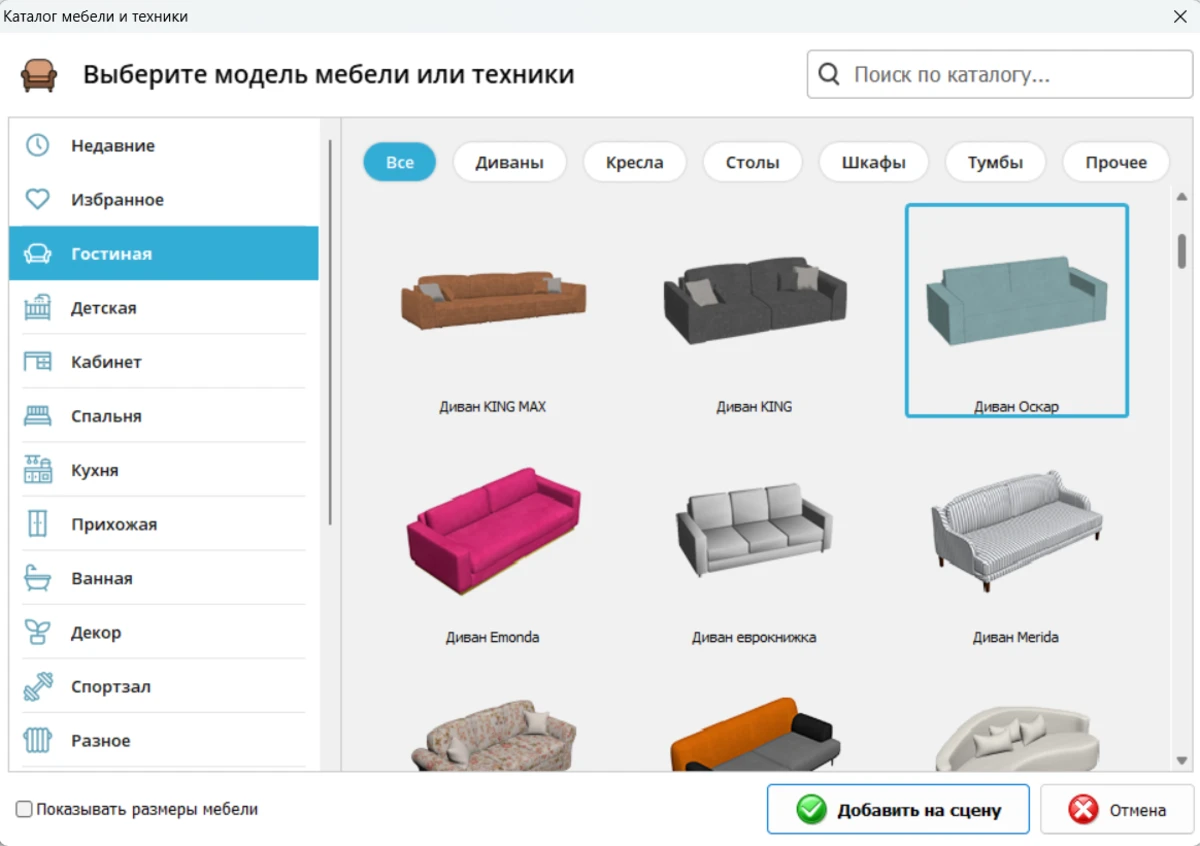Choose the Диван еврокнижка thumbnail

pyautogui.click(x=754, y=530)
